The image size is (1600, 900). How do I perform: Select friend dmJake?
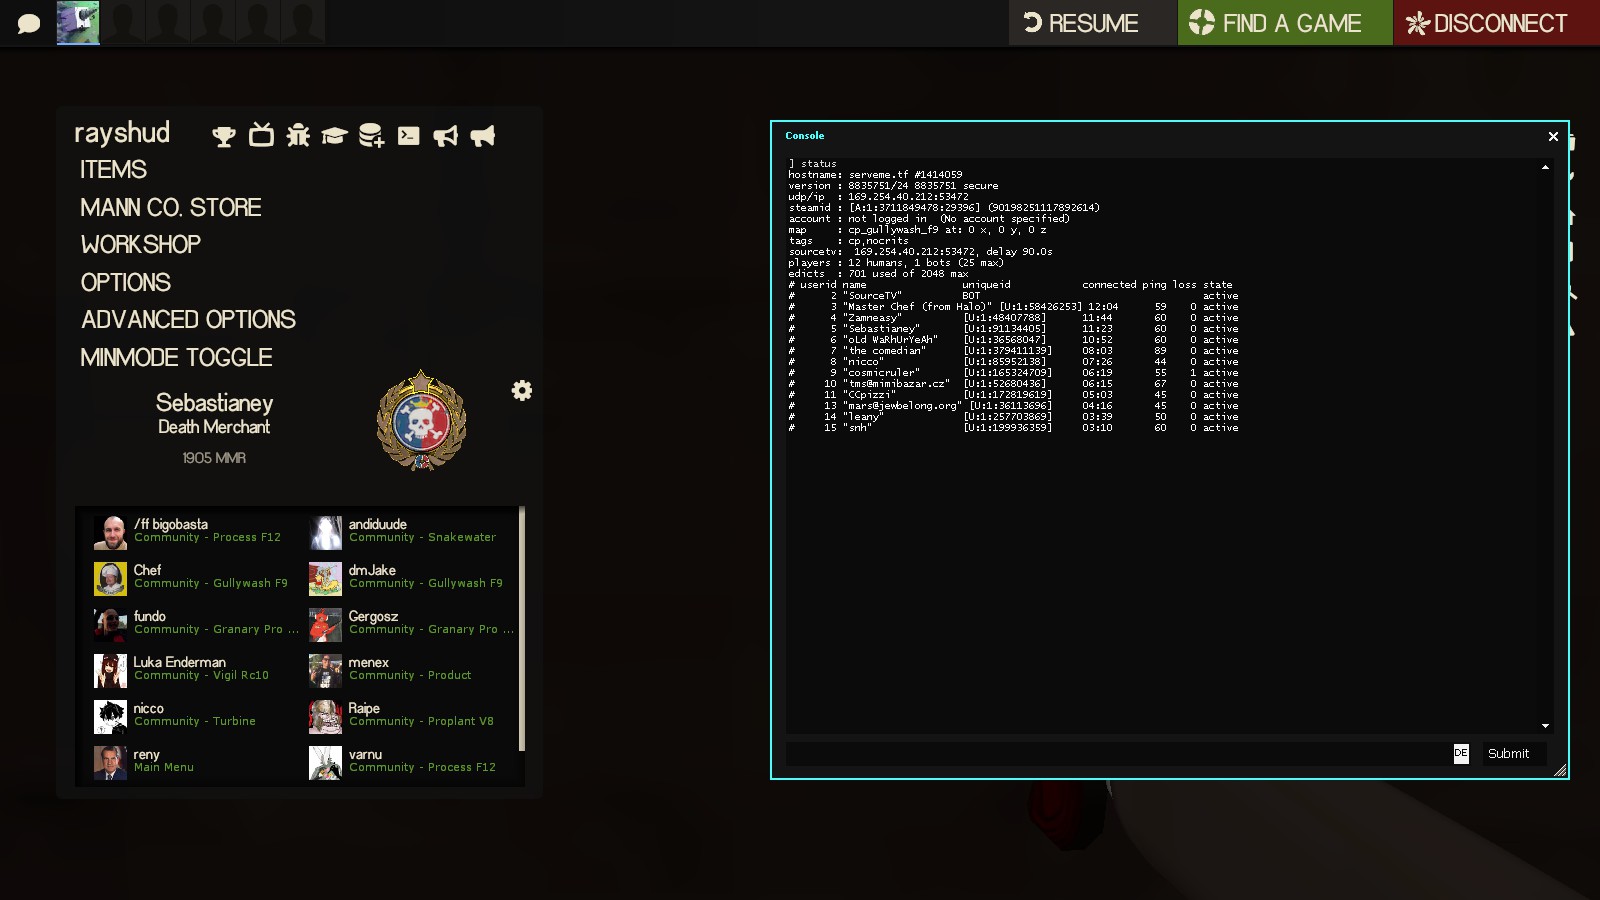point(411,579)
